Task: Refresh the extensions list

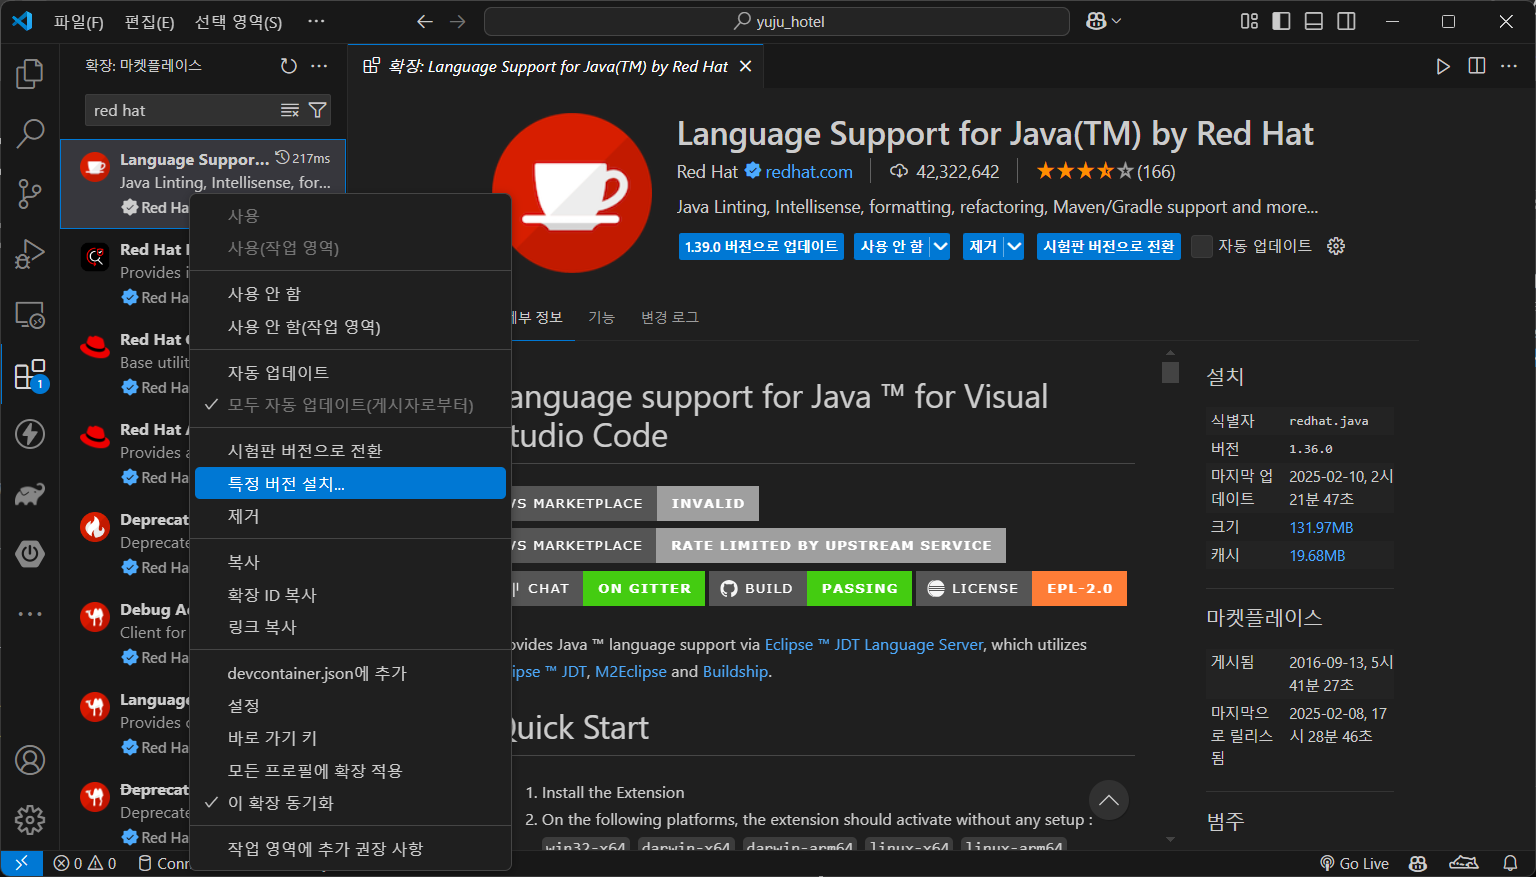Action: point(289,66)
